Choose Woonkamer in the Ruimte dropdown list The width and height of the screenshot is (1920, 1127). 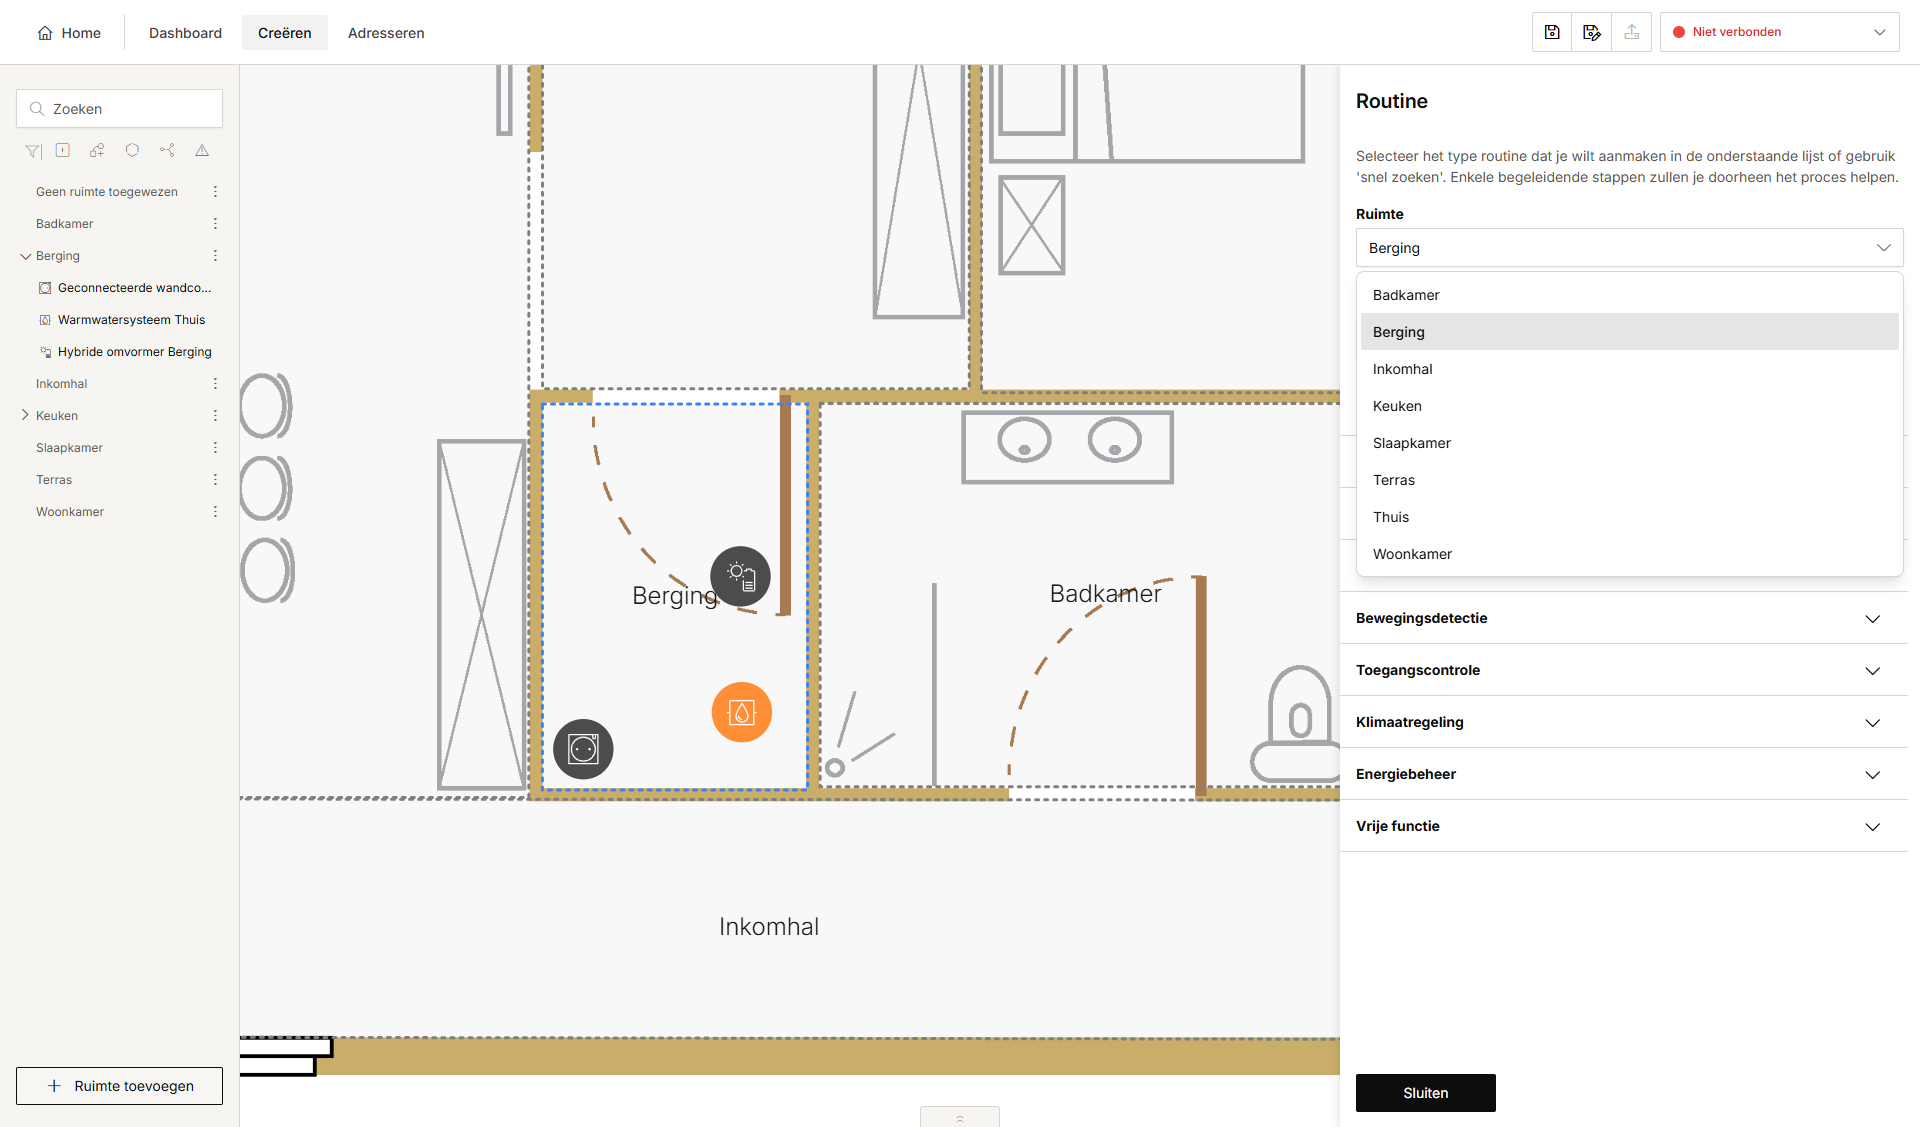1629,554
